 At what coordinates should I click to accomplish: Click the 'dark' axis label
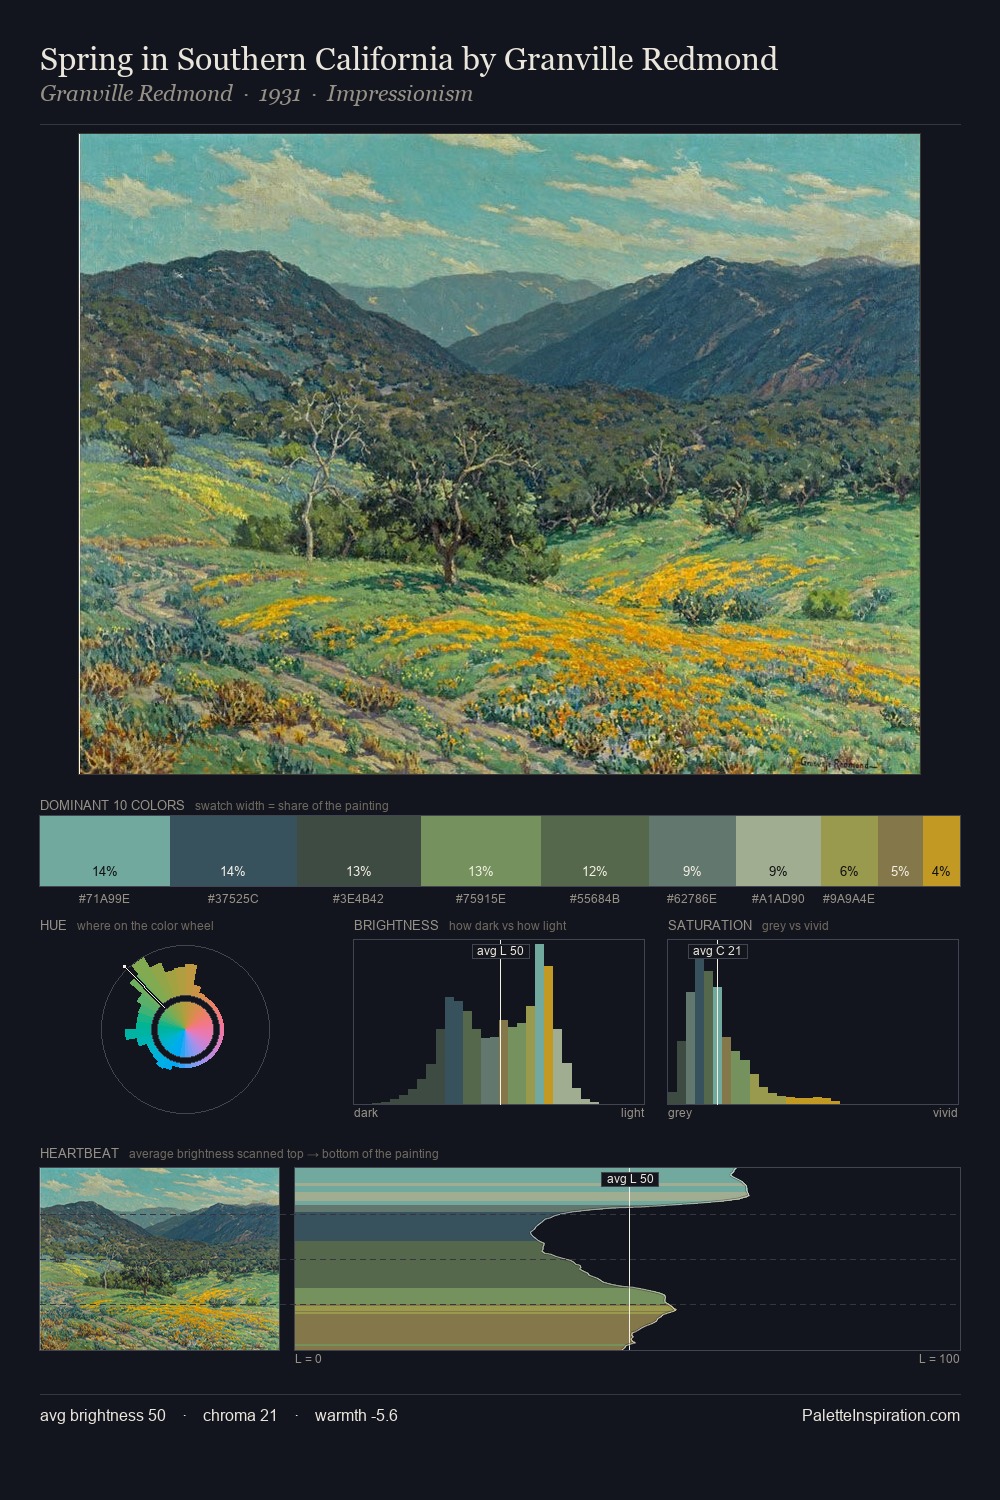coord(366,1113)
